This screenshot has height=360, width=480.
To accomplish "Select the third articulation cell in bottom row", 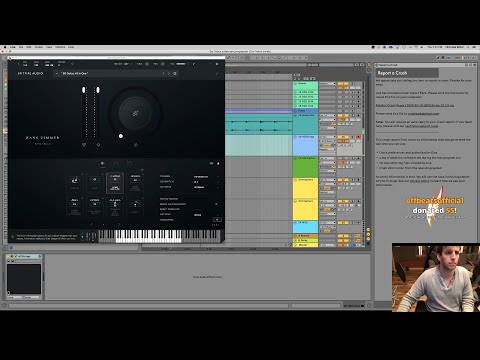I will 115,206.
